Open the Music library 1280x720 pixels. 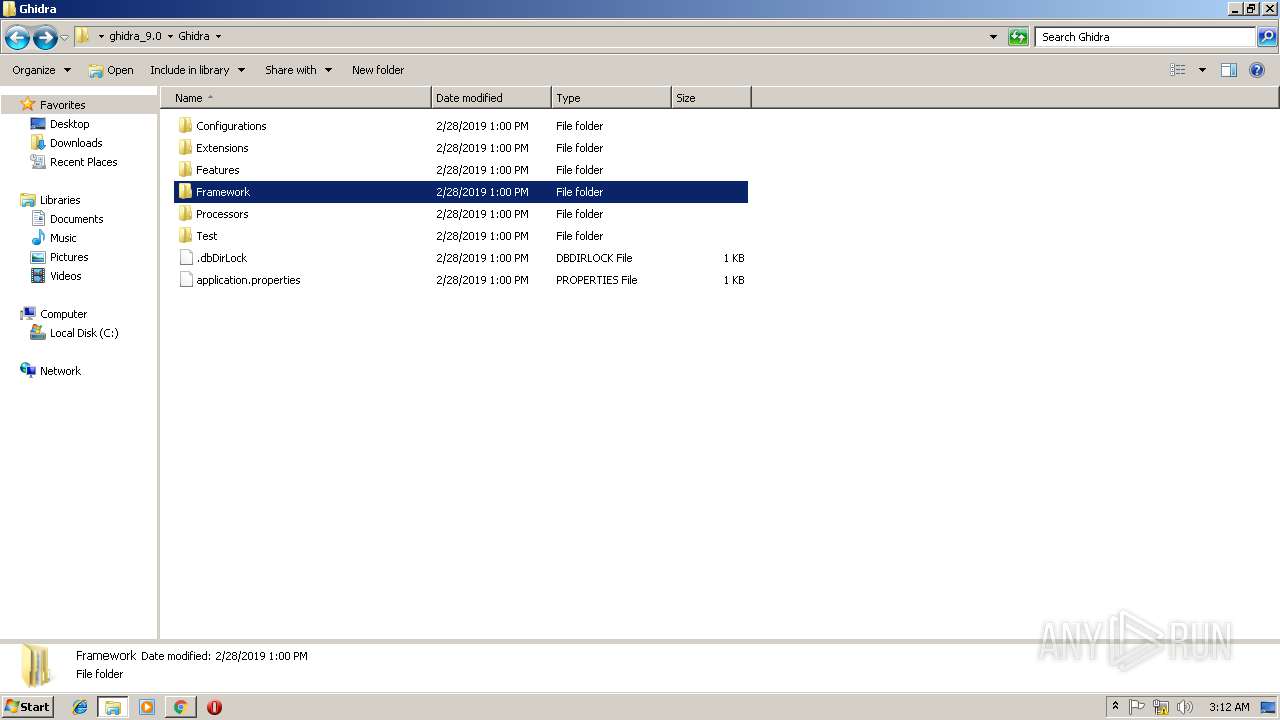63,238
